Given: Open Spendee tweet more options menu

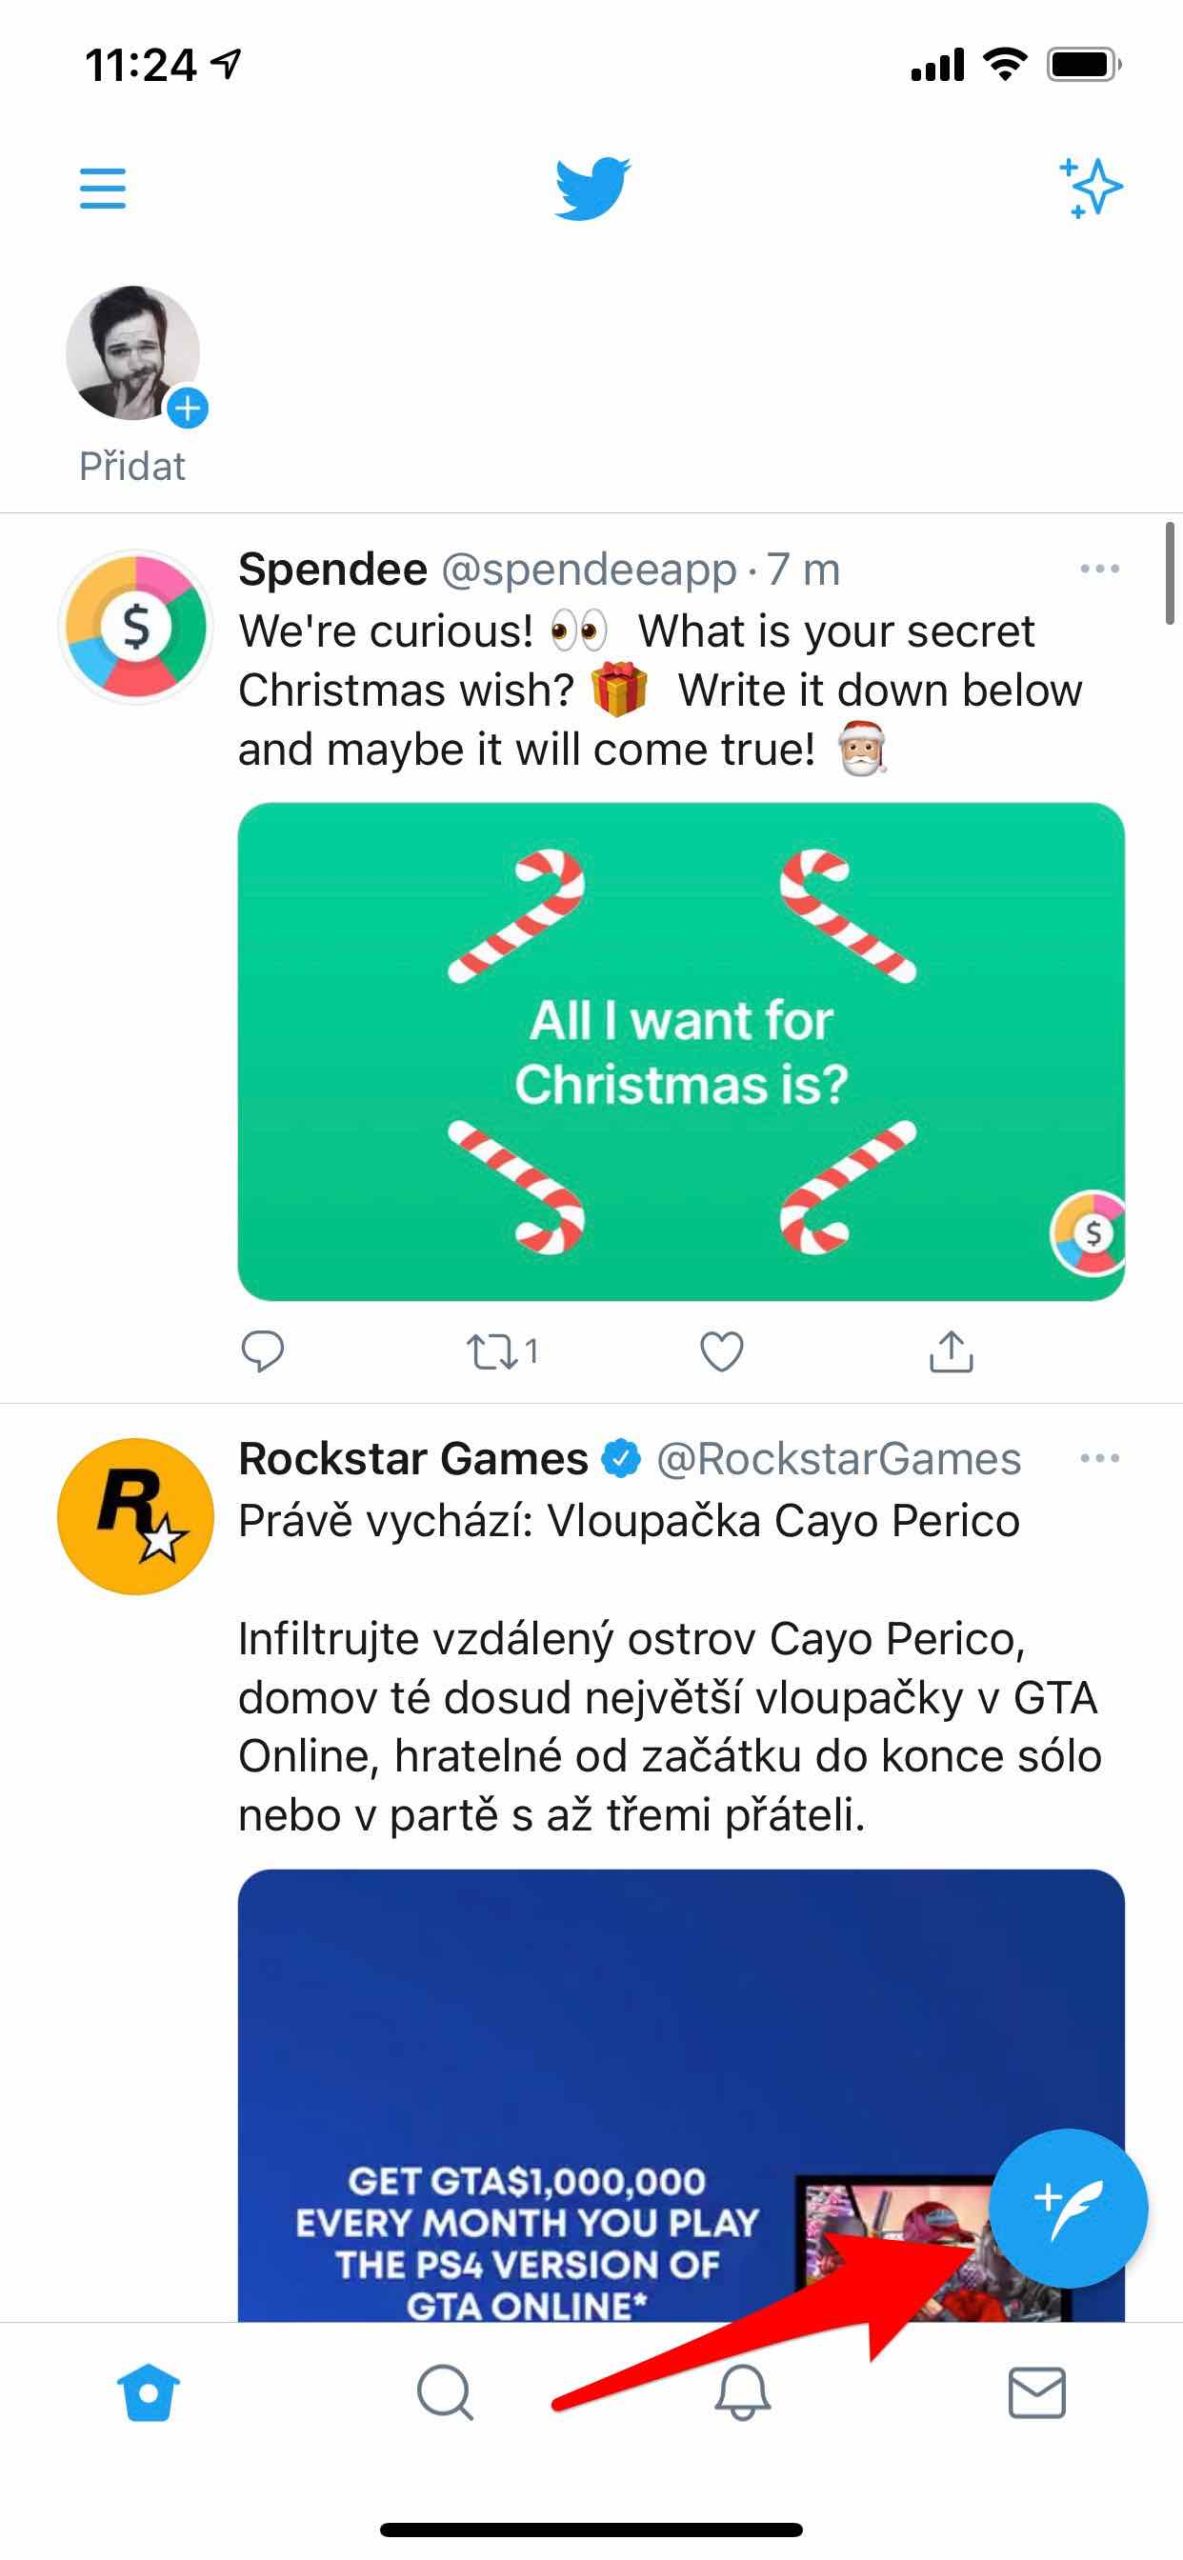Looking at the screenshot, I should pos(1099,569).
